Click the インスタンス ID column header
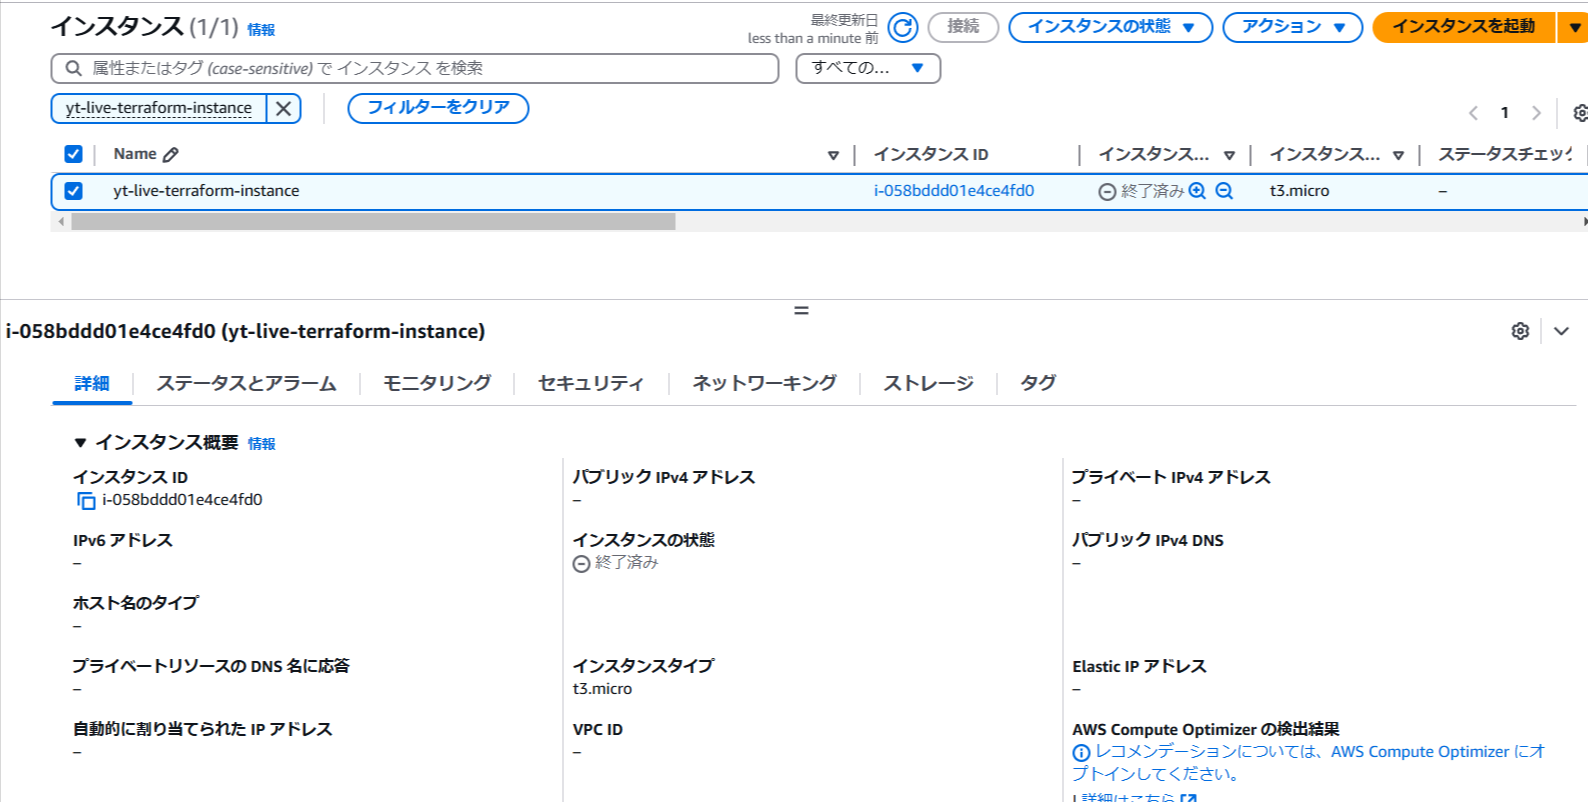This screenshot has width=1588, height=802. pyautogui.click(x=931, y=155)
